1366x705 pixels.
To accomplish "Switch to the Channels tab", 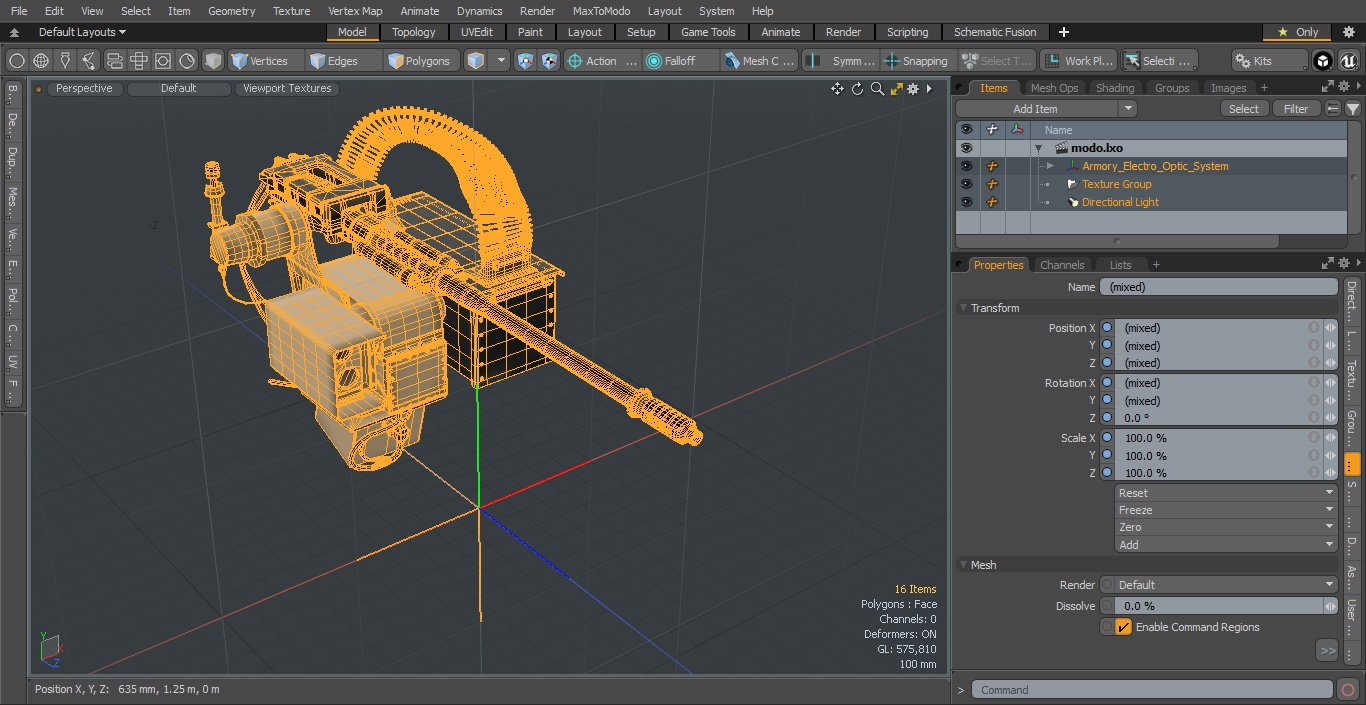I will point(1061,265).
